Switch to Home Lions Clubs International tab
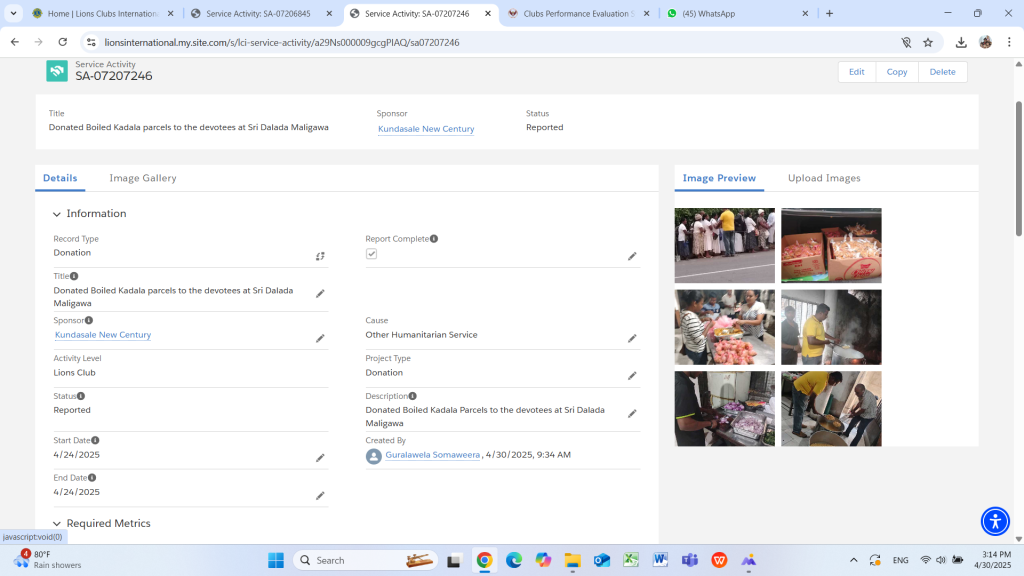This screenshot has width=1024, height=576. click(x=103, y=13)
